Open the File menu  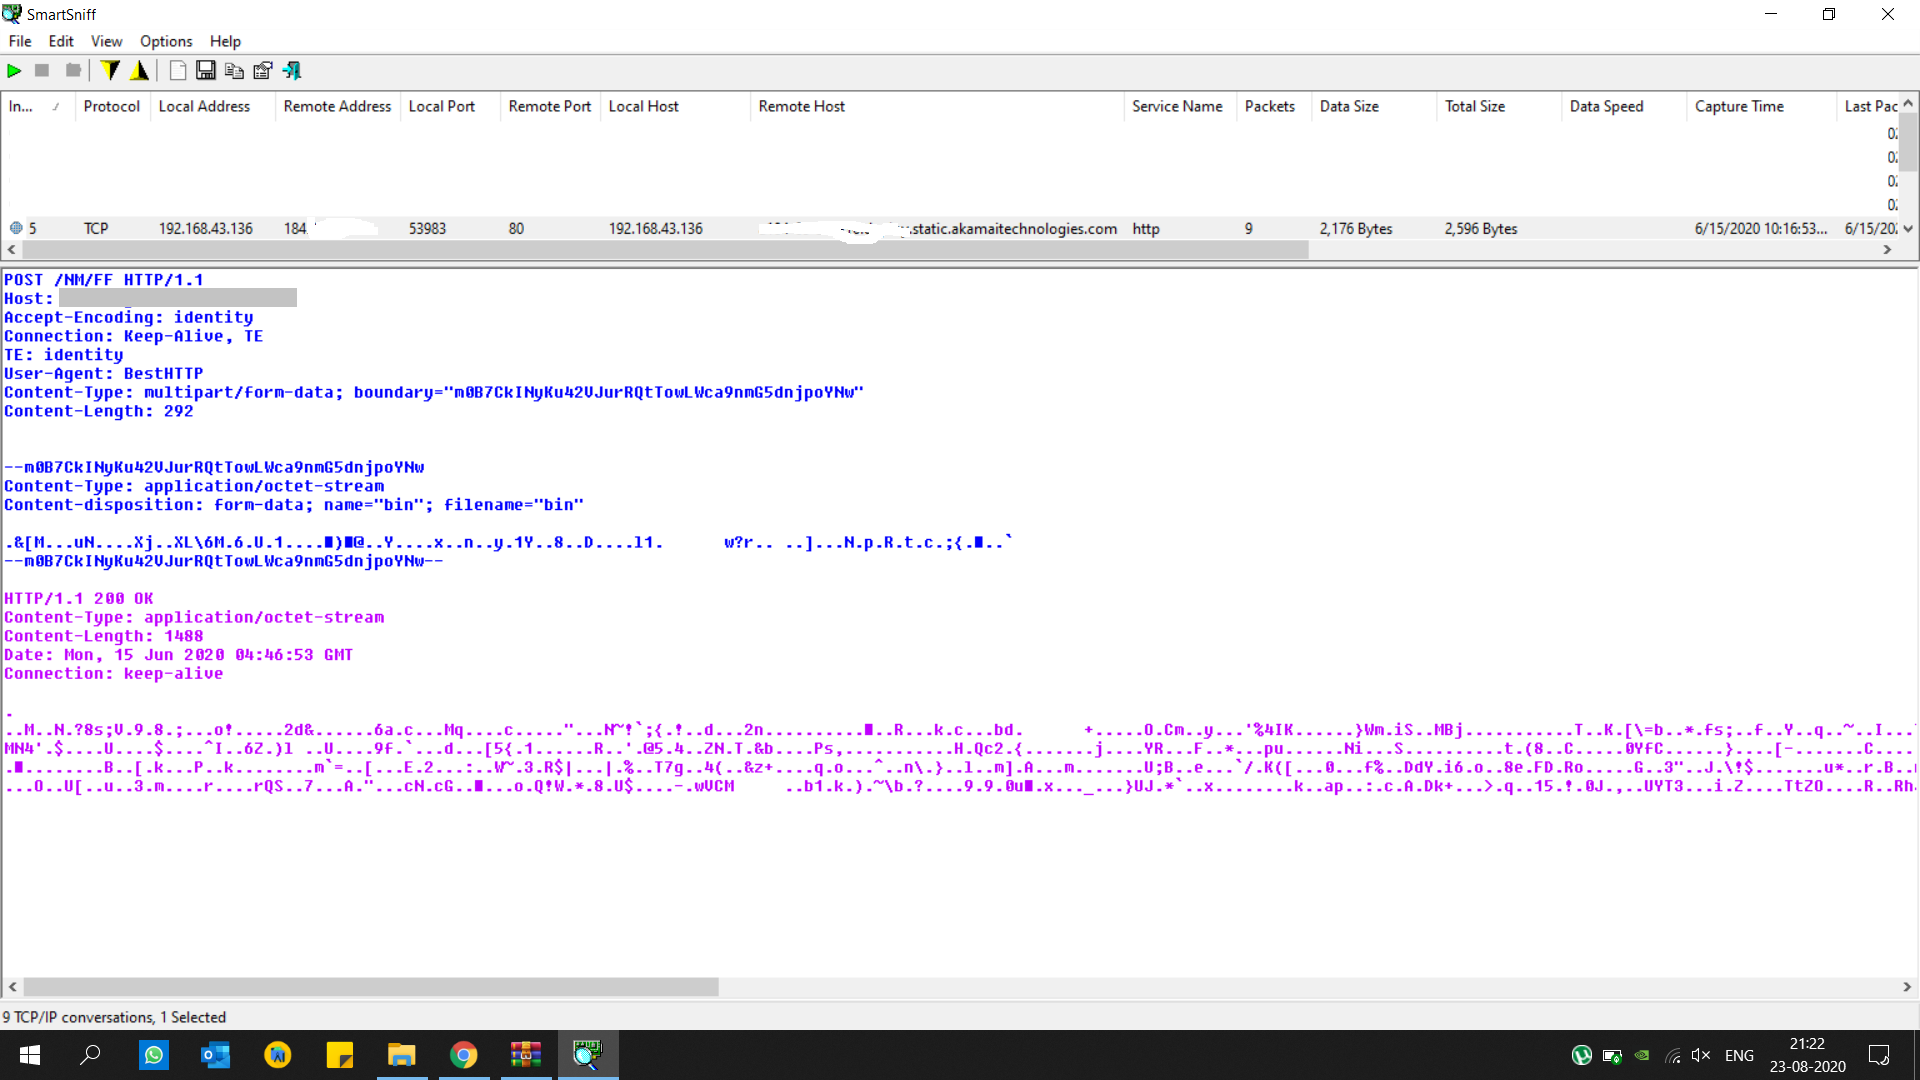(20, 41)
